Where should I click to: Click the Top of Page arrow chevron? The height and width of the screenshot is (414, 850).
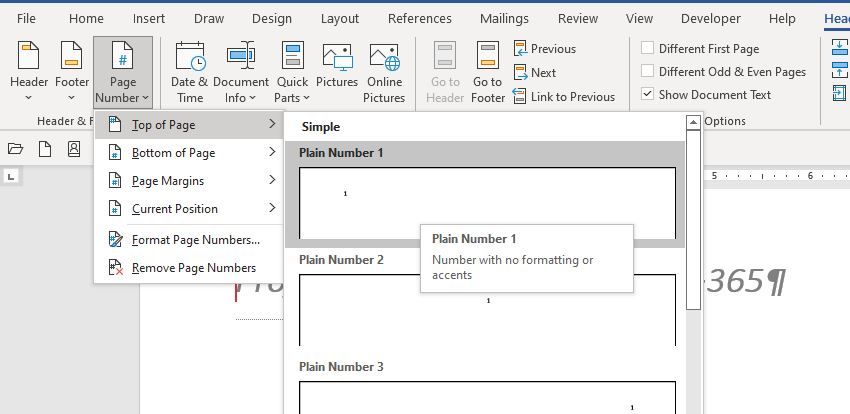coord(272,124)
